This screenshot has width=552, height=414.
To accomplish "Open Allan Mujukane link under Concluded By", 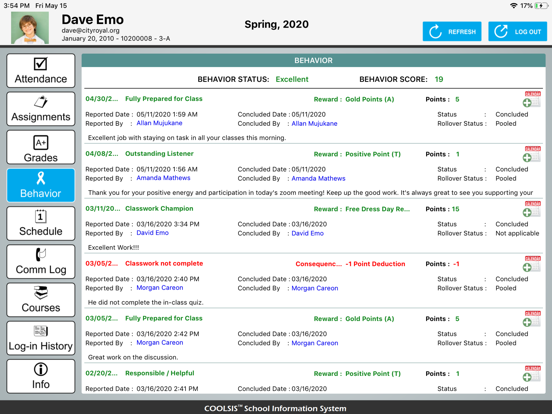I will 314,124.
